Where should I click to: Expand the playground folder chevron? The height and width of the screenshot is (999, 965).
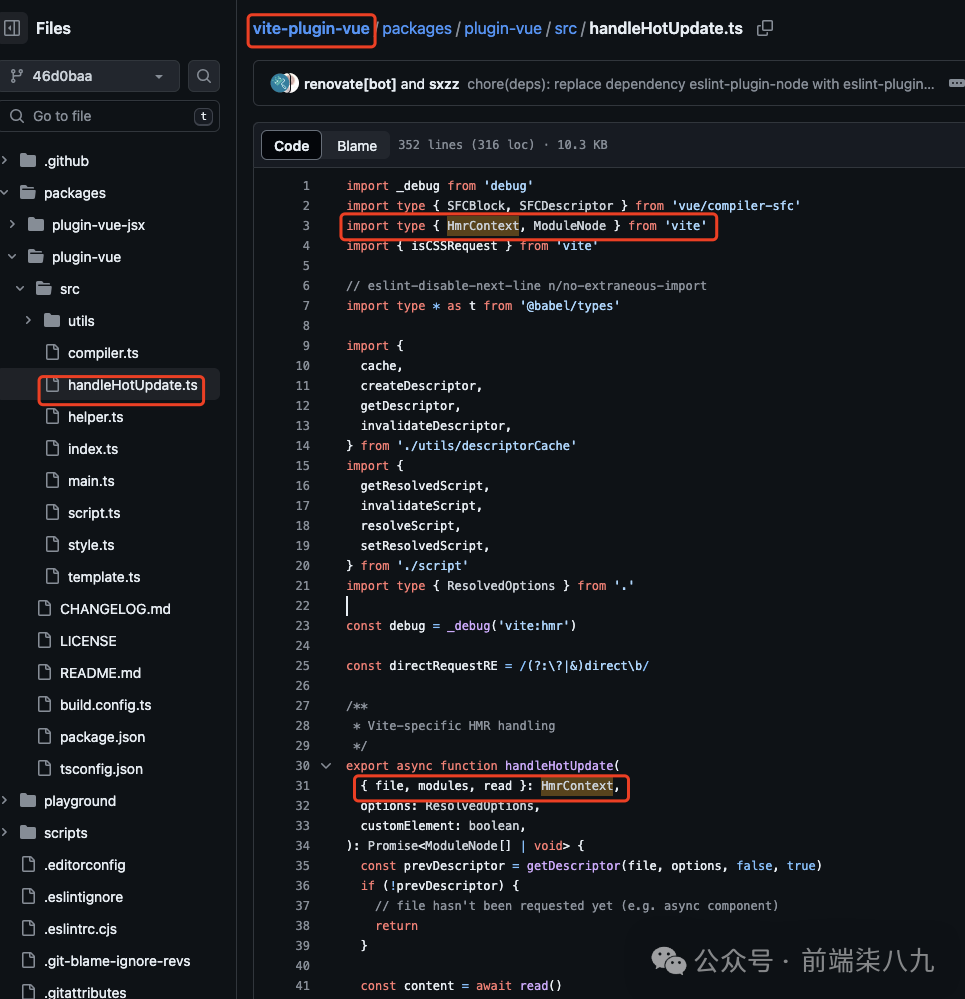click(4, 800)
